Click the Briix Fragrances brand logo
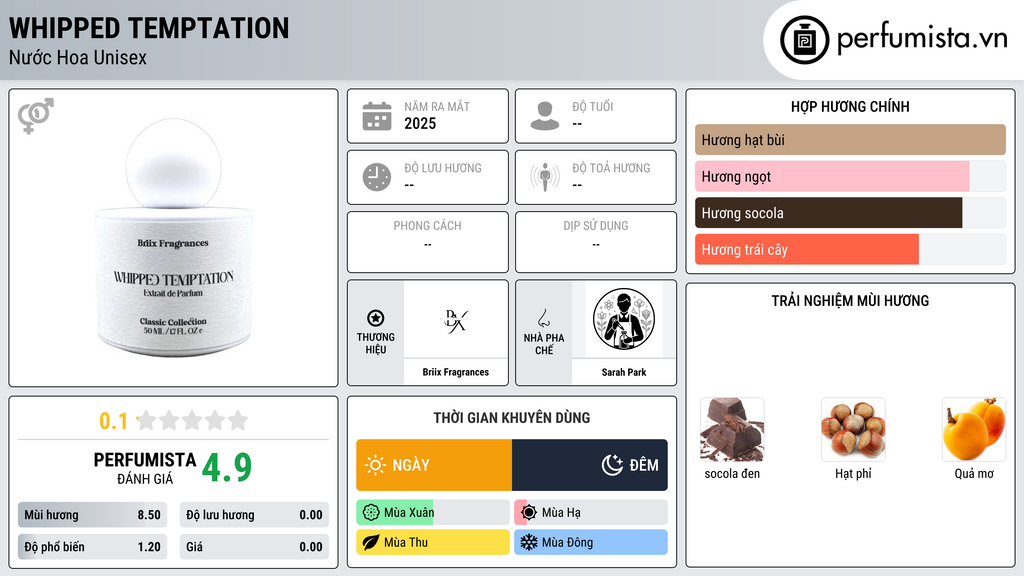The image size is (1024, 576). 455,320
